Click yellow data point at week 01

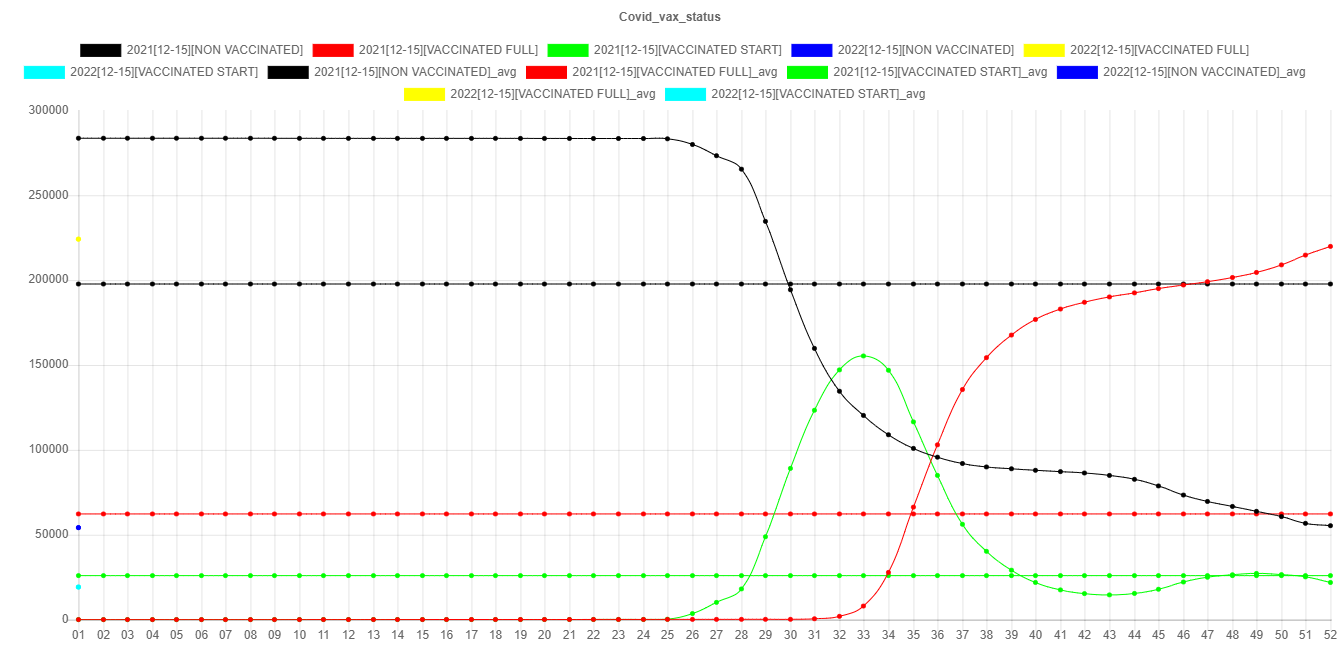coord(78,239)
